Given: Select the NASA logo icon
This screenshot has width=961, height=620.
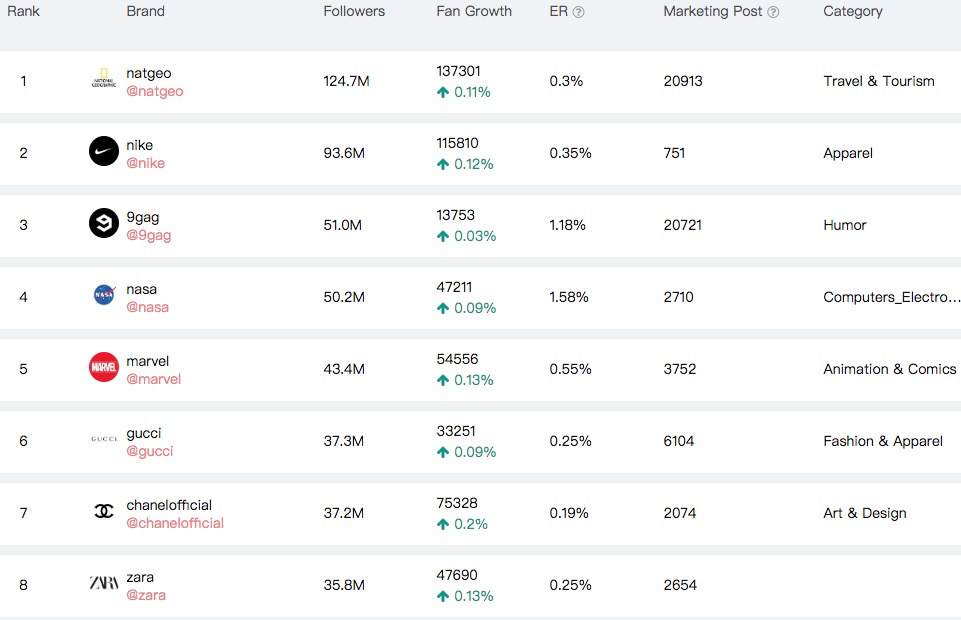Looking at the screenshot, I should pyautogui.click(x=104, y=295).
